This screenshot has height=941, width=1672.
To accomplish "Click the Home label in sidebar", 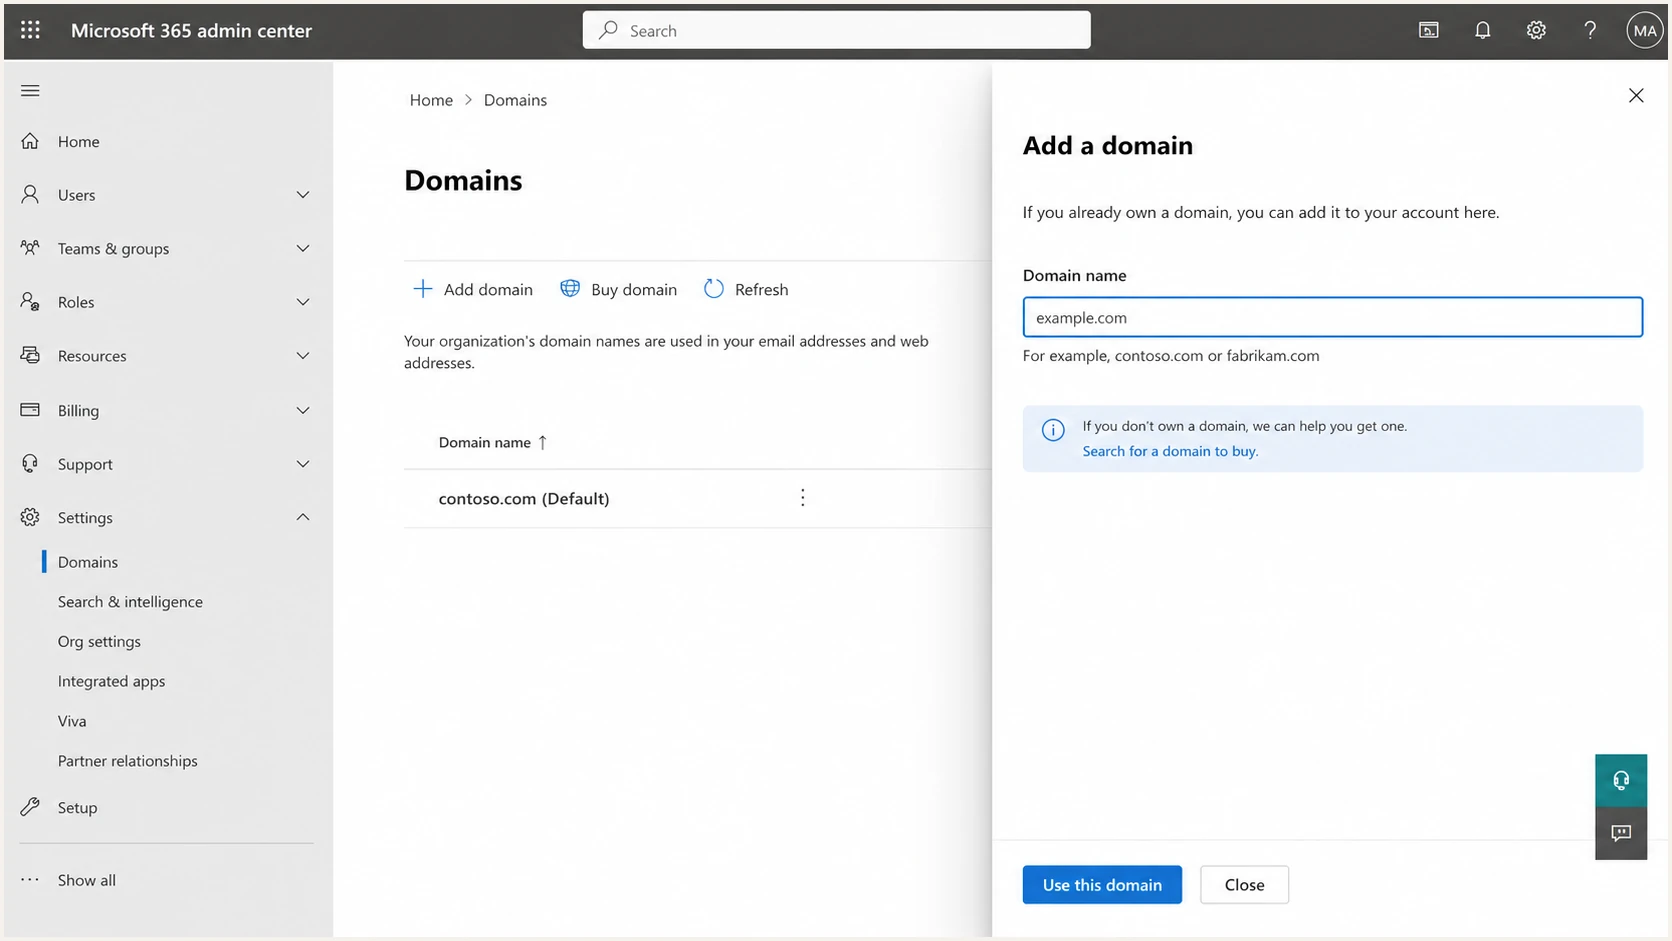I will point(78,141).
